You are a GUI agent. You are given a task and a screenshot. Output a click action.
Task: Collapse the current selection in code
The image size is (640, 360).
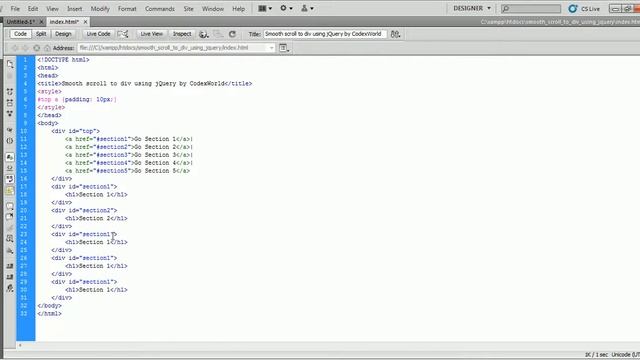[x=10, y=102]
